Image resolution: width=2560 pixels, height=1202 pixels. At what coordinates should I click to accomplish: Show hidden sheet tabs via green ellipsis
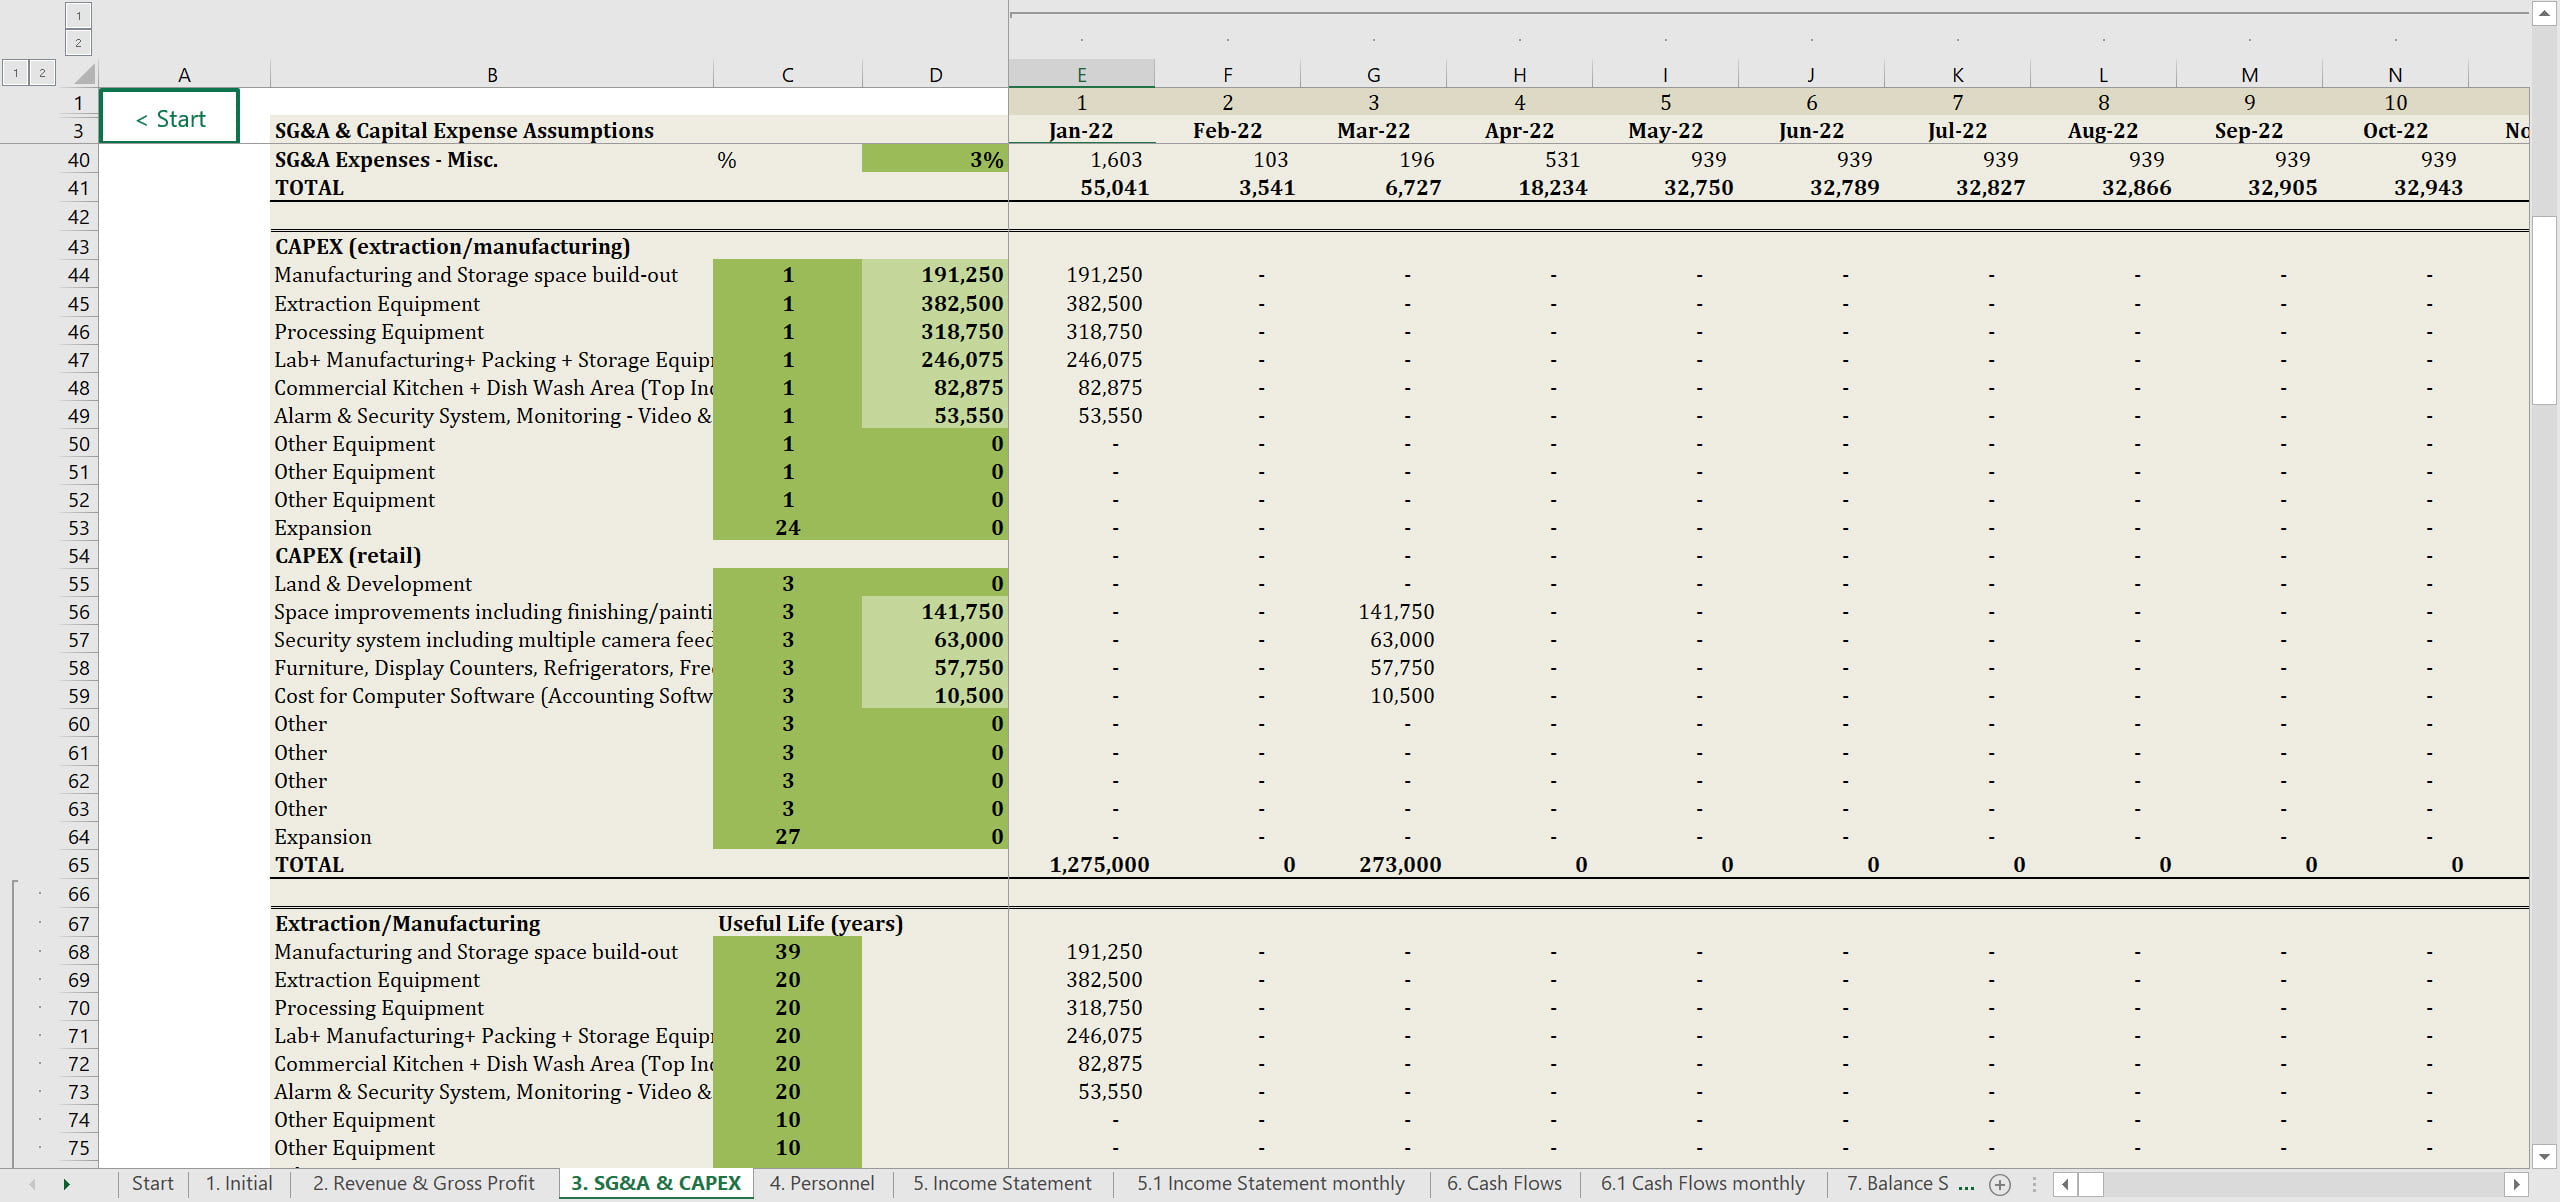[x=1966, y=1184]
